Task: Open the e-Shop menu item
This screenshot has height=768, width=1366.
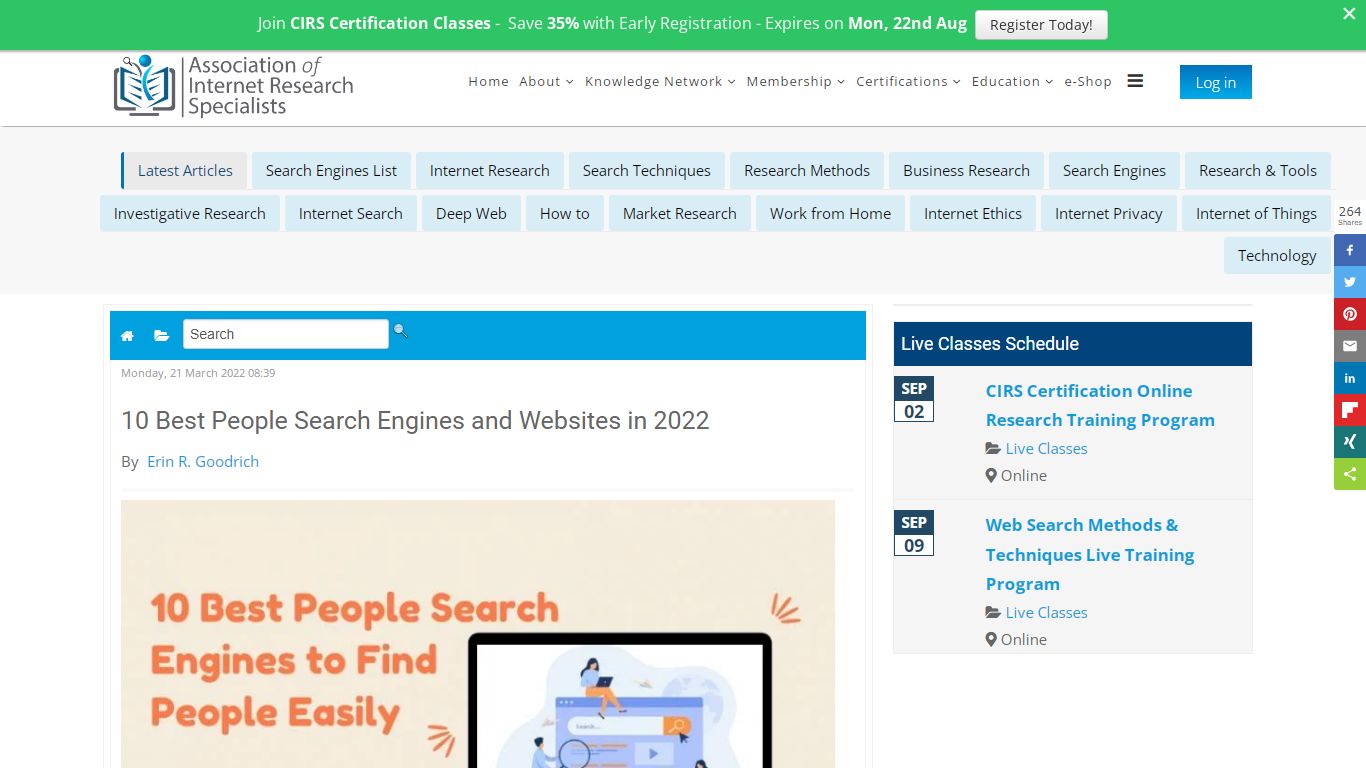Action: (x=1088, y=82)
